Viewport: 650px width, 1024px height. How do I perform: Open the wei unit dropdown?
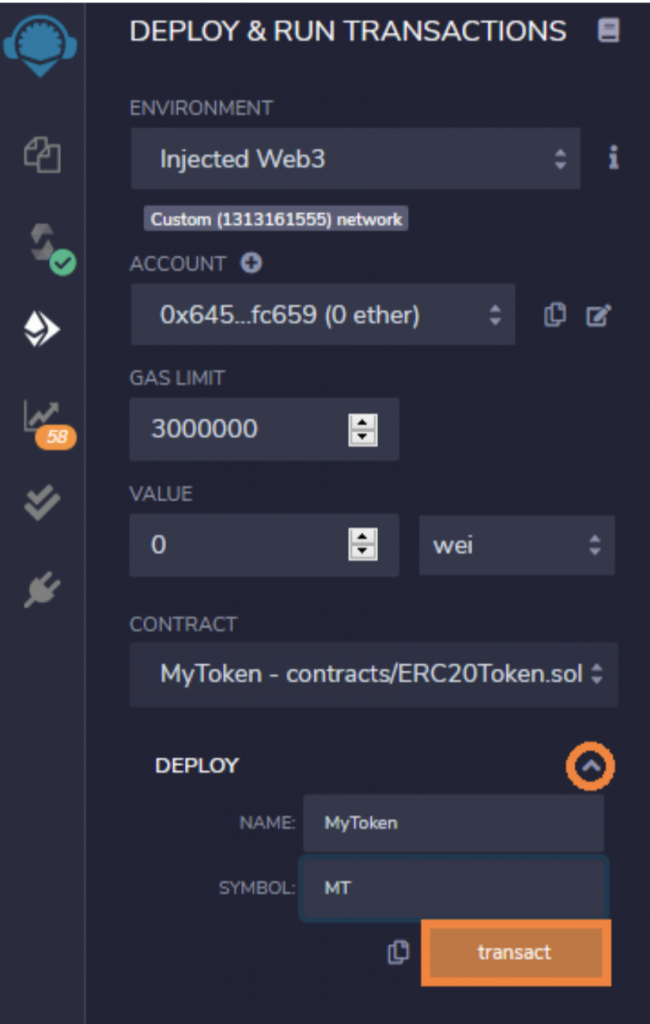point(517,545)
